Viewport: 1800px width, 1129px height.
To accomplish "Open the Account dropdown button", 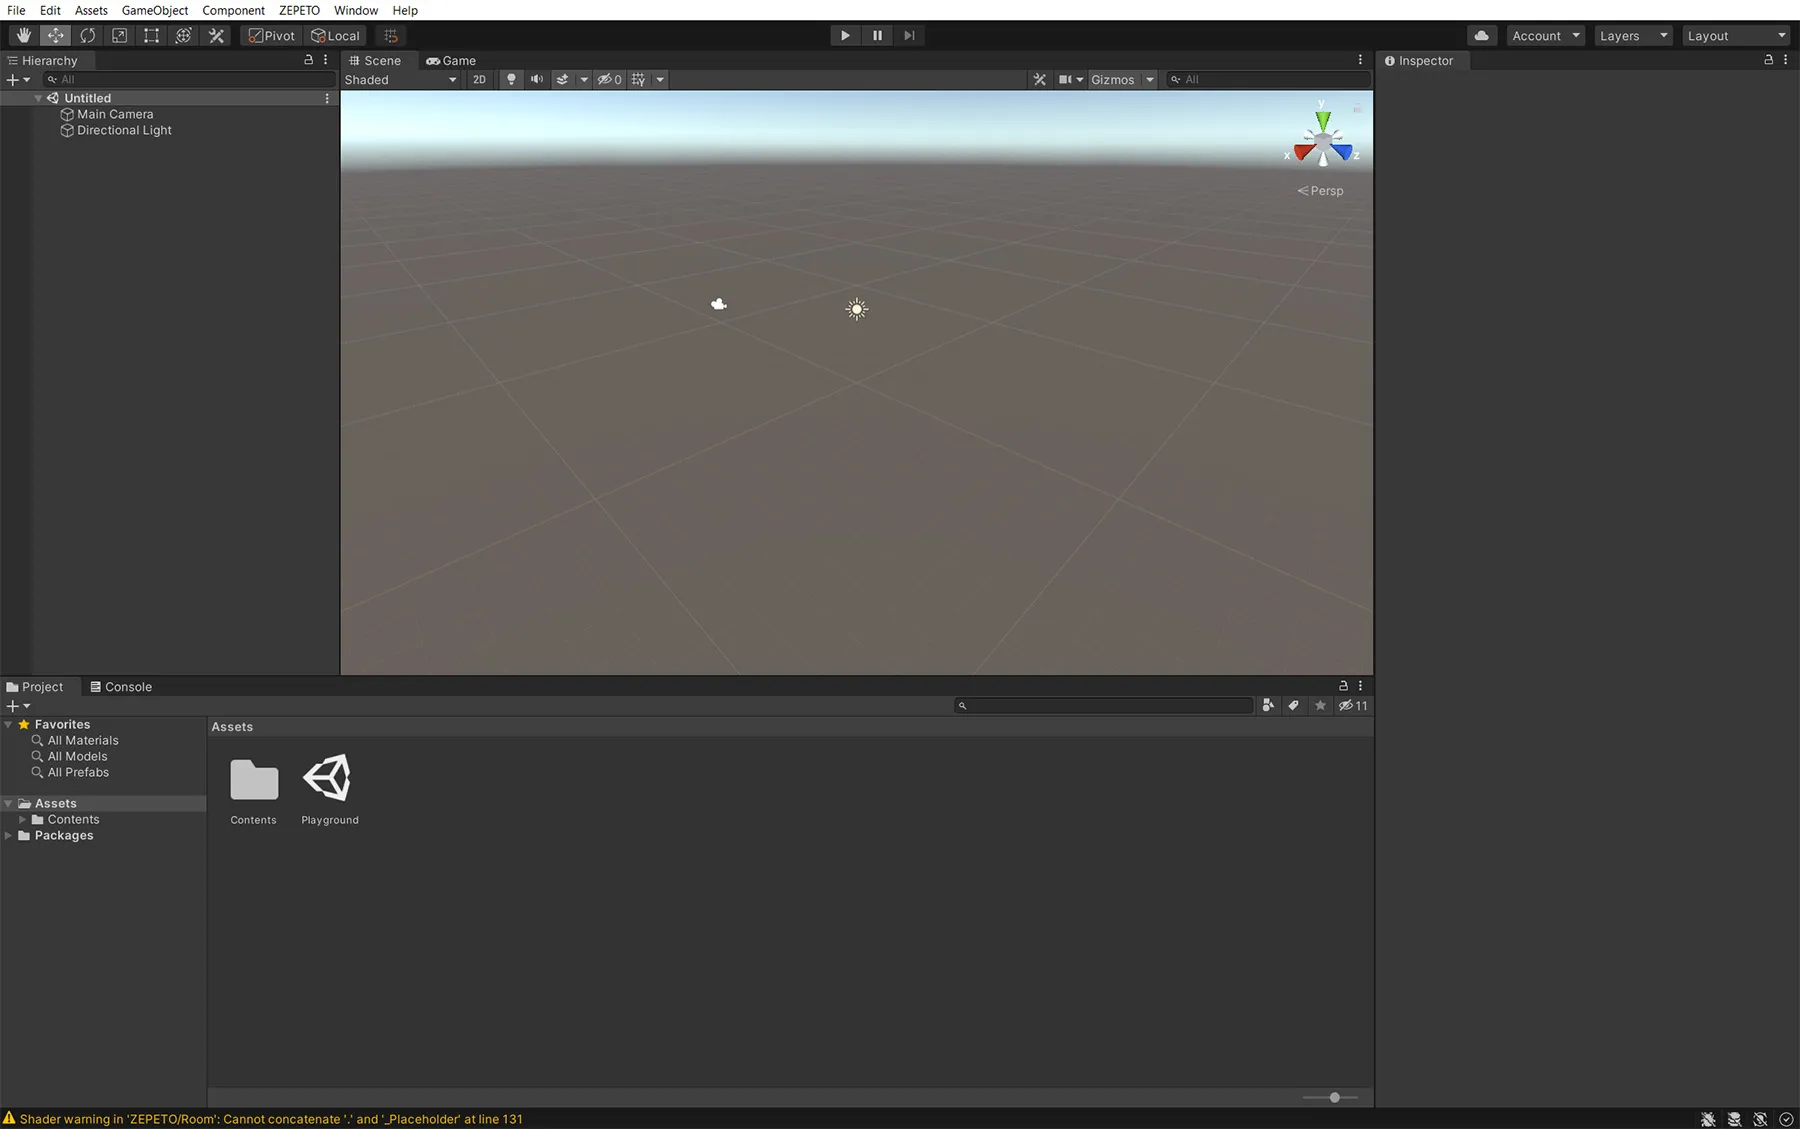I will coord(1545,35).
